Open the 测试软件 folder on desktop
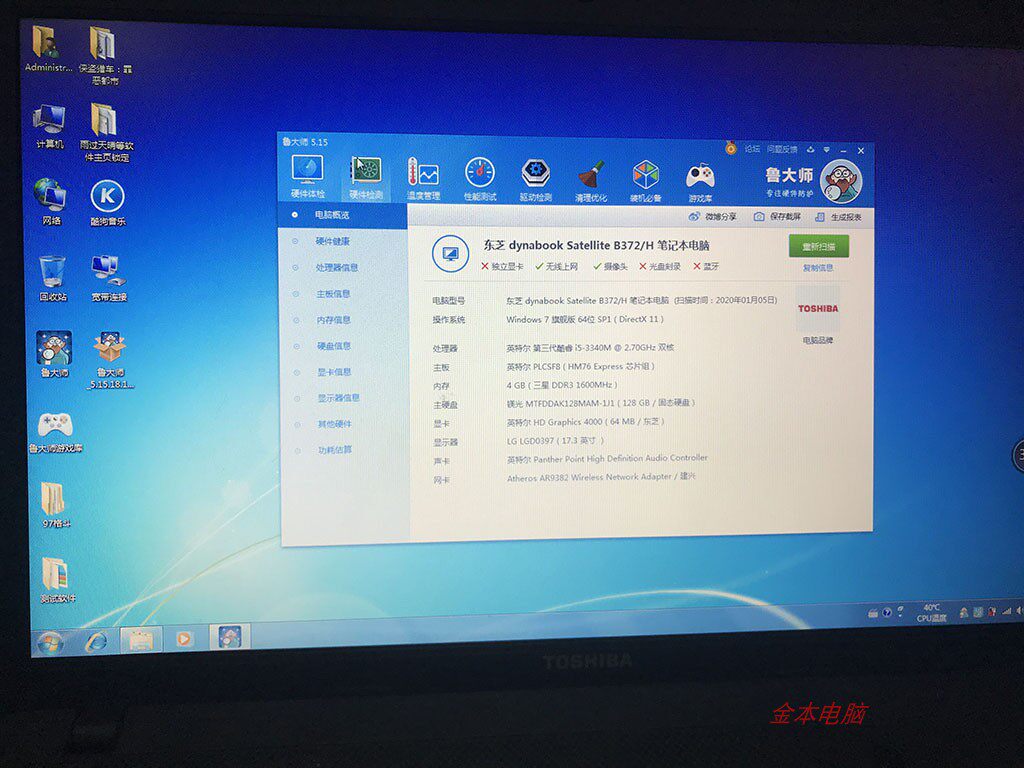The height and width of the screenshot is (768, 1024). coord(57,580)
